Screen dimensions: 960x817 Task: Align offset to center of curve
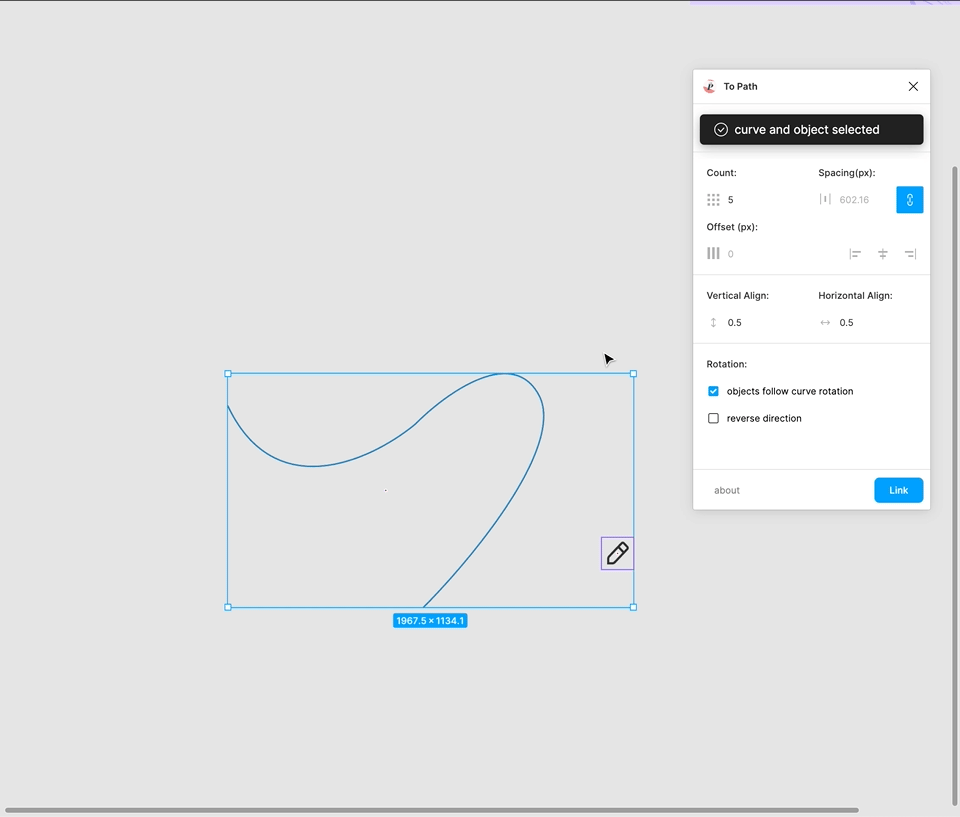[882, 254]
